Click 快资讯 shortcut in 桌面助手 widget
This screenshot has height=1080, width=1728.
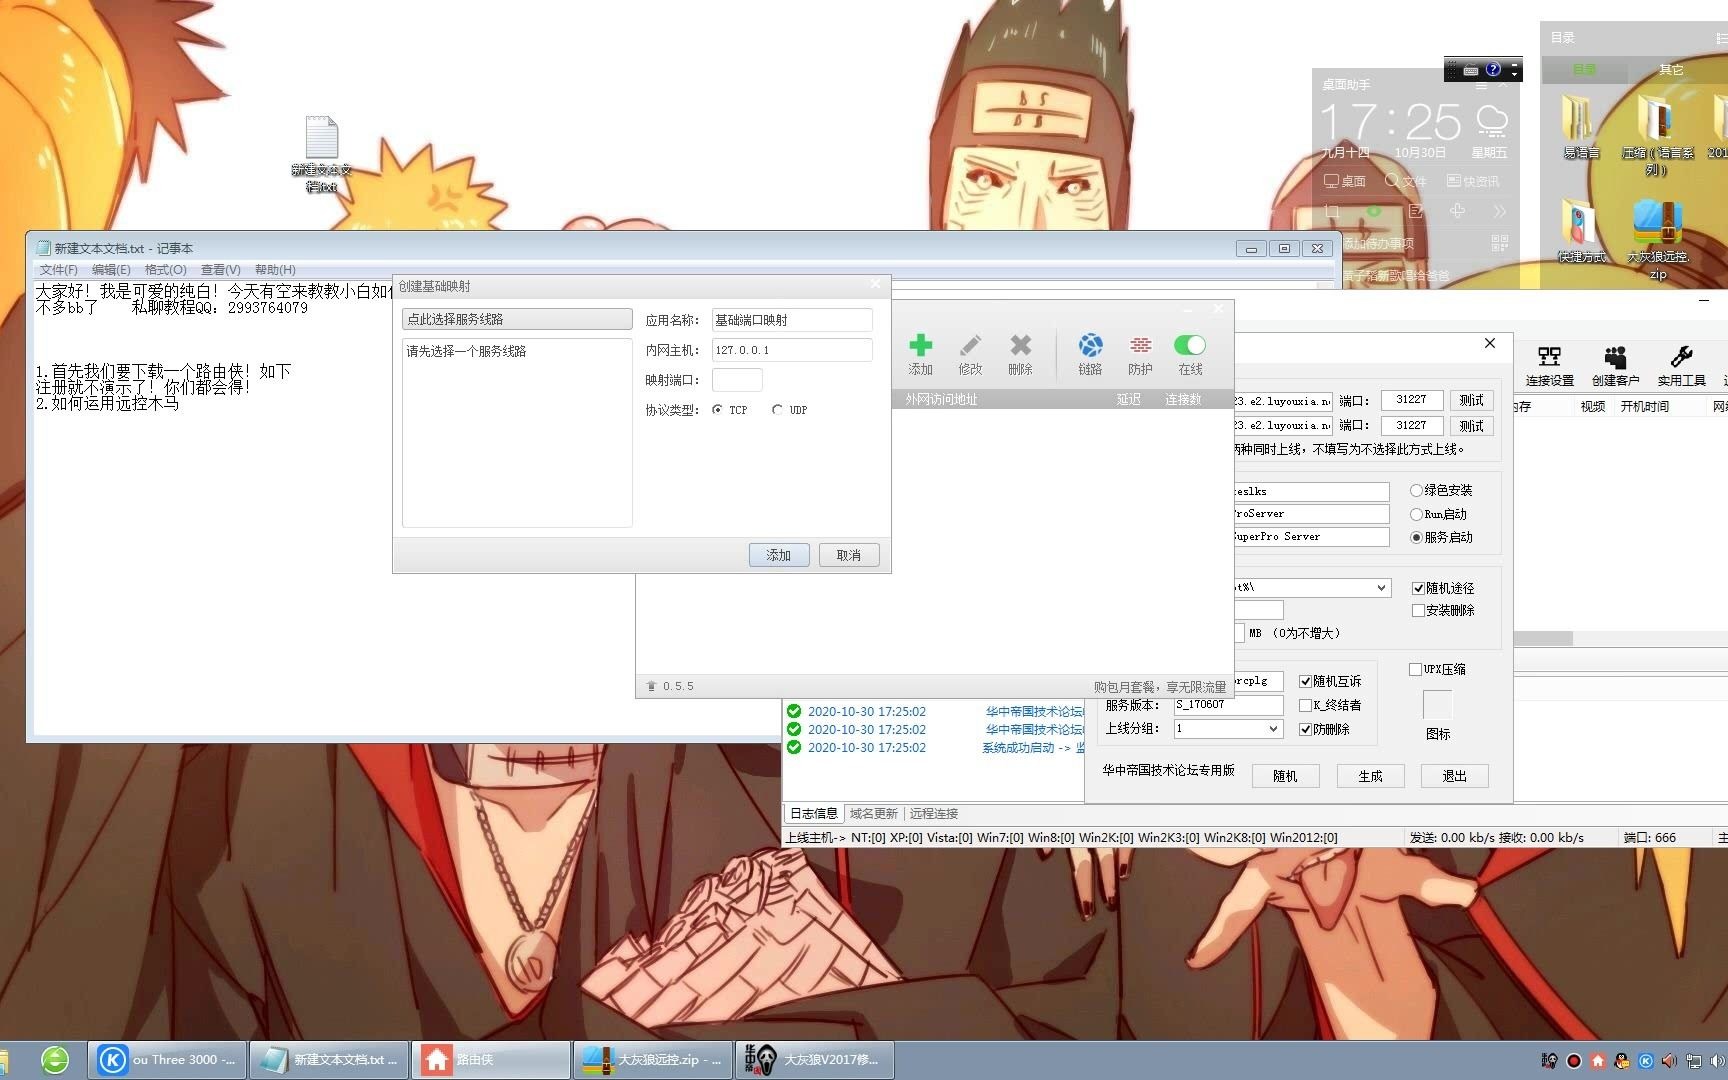click(1473, 181)
